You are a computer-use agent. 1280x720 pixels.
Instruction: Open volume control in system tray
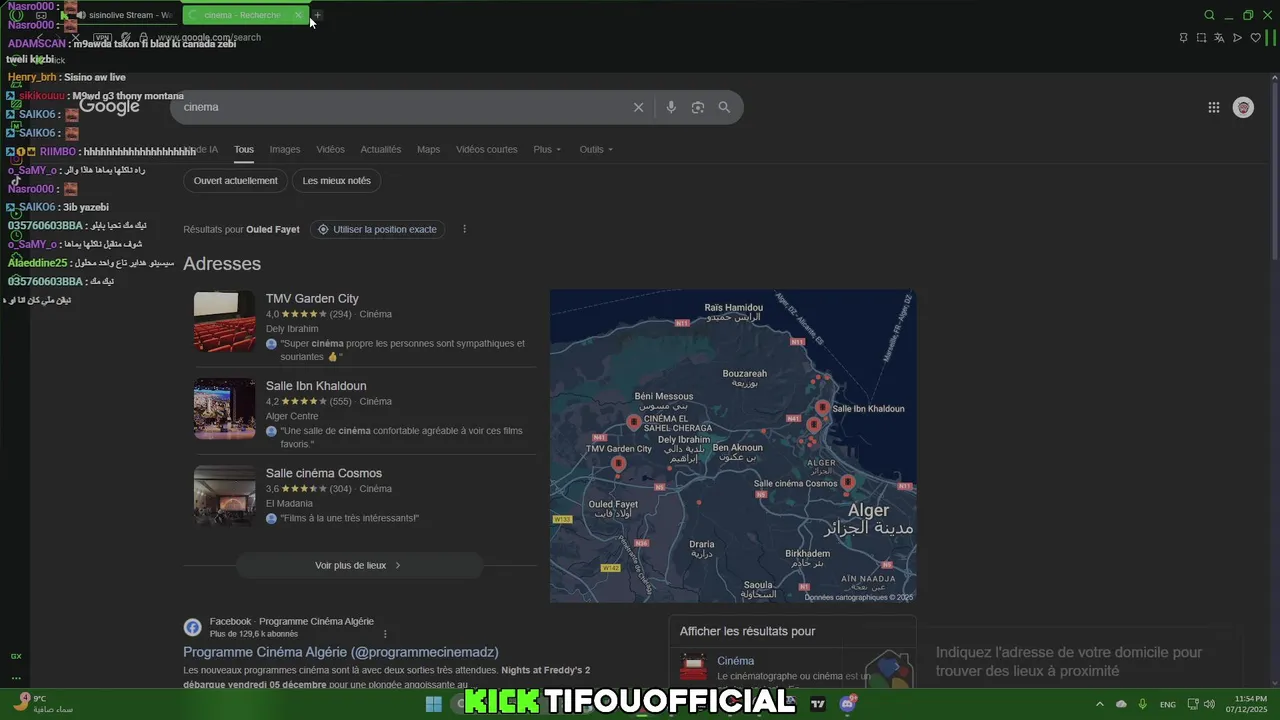pyautogui.click(x=1209, y=704)
